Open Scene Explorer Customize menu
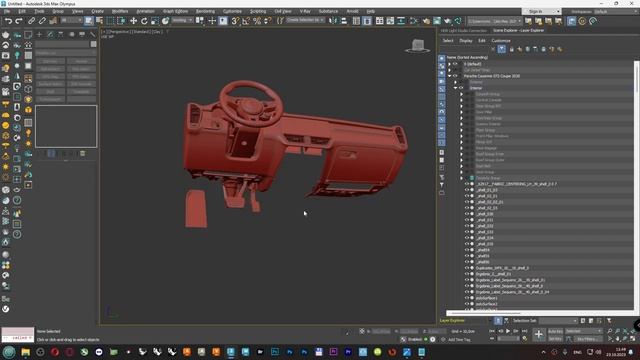Viewport: 640px width, 360px height. tap(501, 41)
